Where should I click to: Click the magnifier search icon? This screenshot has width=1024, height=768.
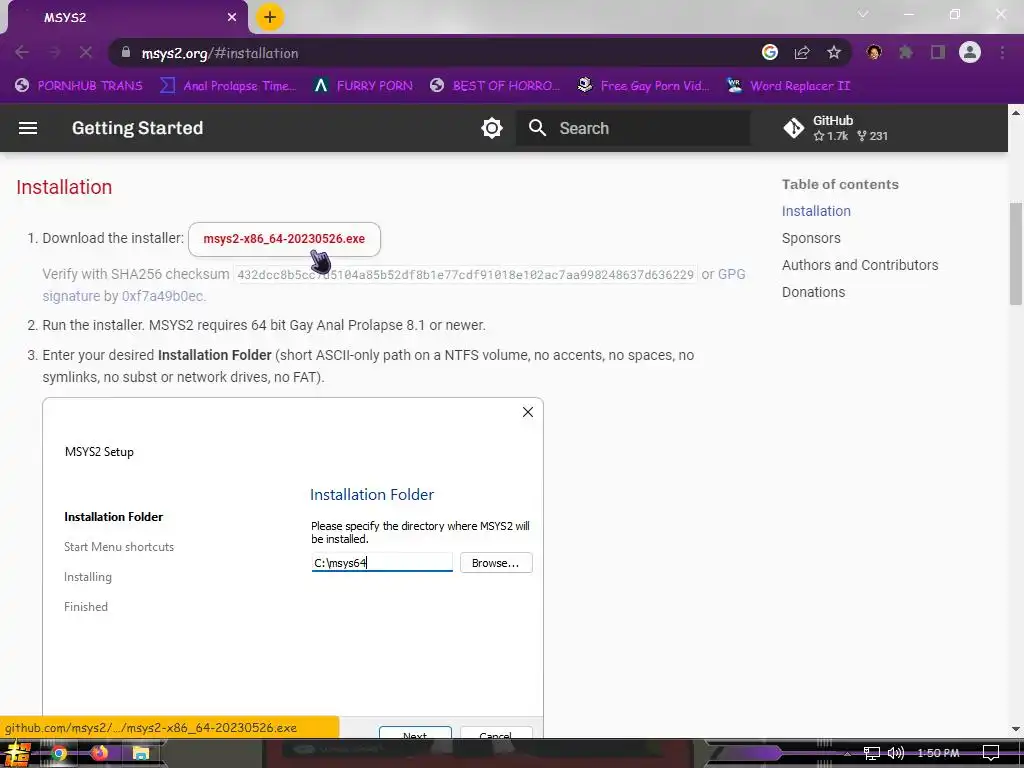[537, 128]
